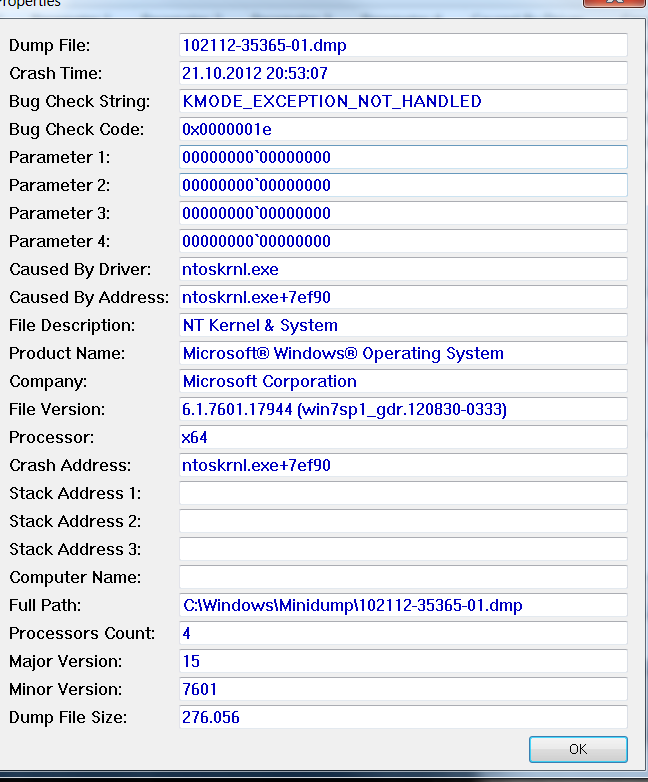Click the Minor Version field showing 7601
This screenshot has width=648, height=782.
click(x=403, y=689)
